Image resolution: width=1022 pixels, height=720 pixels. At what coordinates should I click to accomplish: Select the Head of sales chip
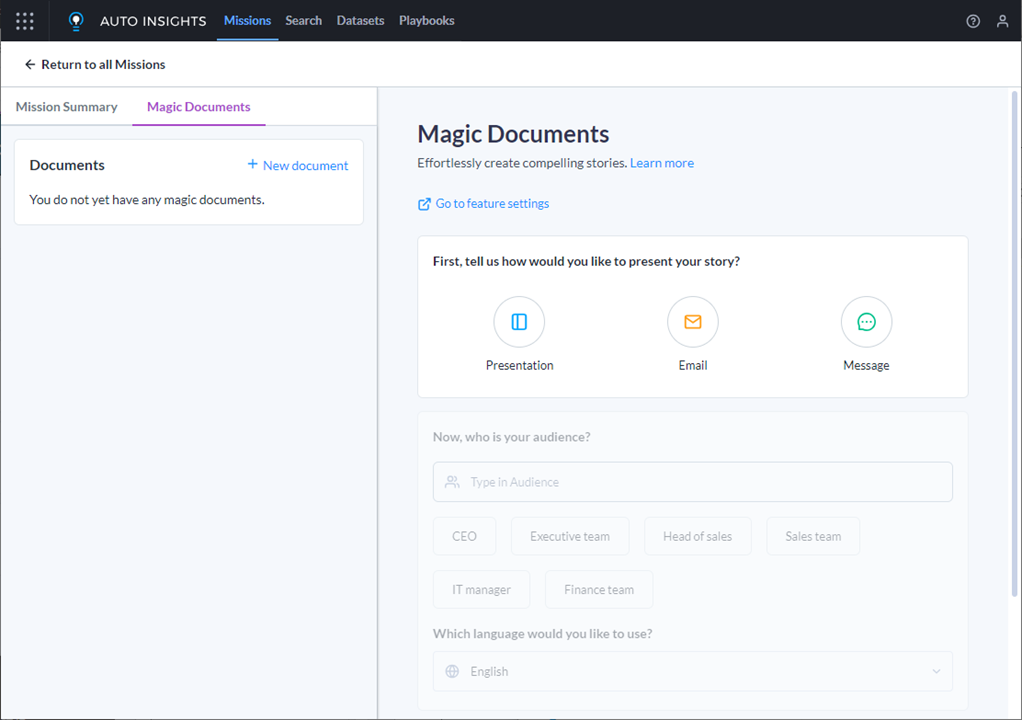[x=697, y=536]
